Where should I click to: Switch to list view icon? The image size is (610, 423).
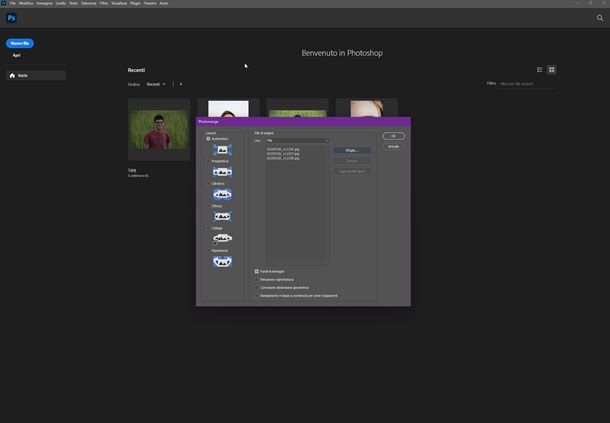click(x=540, y=70)
